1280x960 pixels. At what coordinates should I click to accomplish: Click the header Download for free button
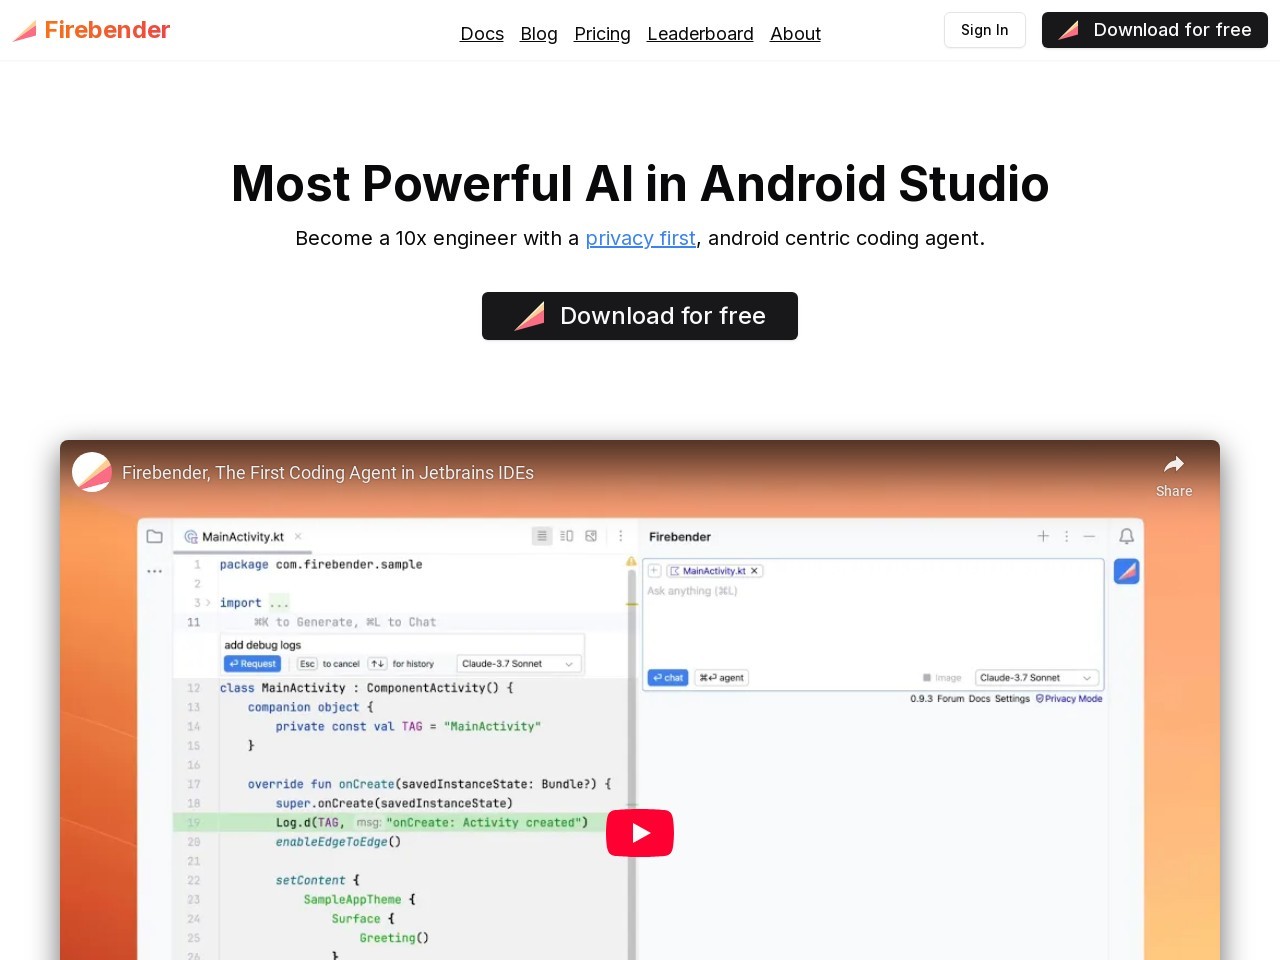click(x=1155, y=30)
